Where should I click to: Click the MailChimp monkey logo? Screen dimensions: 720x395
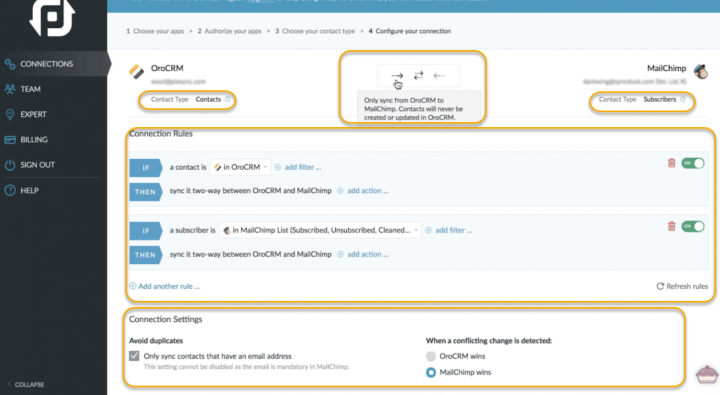coord(701,71)
